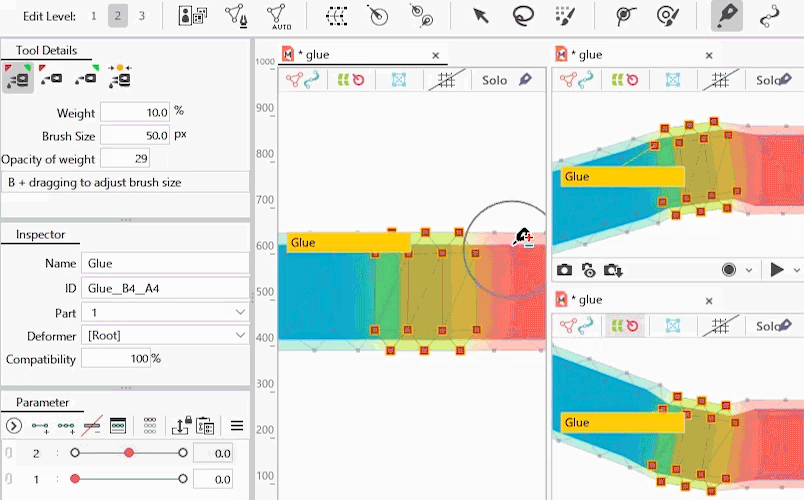The height and width of the screenshot is (500, 804).
Task: Click the delete keys icon in Parameter panel
Action: [92, 425]
